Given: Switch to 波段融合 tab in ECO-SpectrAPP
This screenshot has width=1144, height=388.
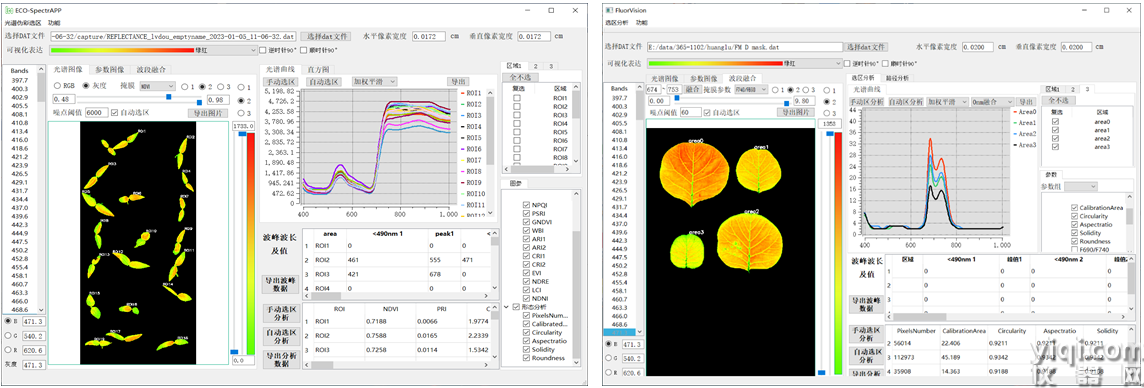Looking at the screenshot, I should pos(151,70).
